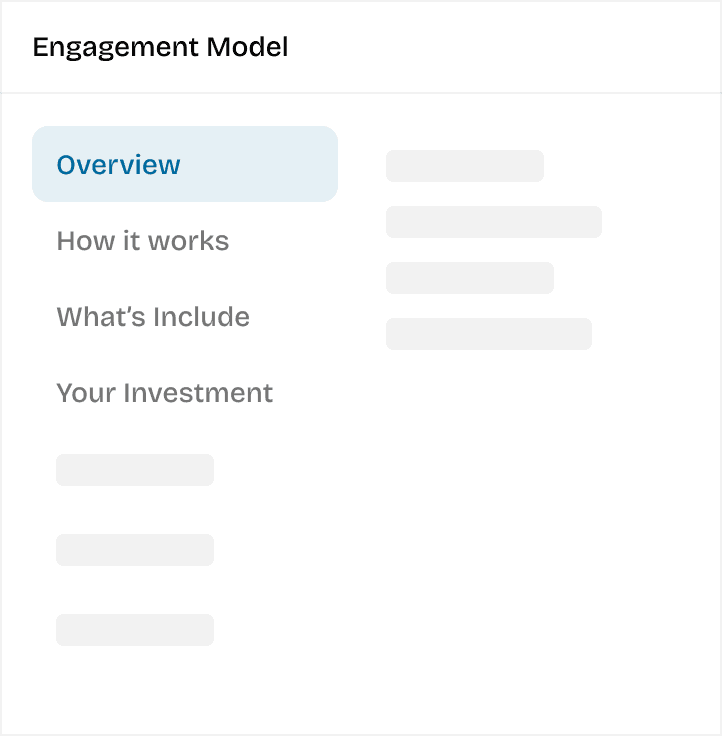Select the fourth content placeholder bar
The height and width of the screenshot is (736, 722).
point(489,334)
